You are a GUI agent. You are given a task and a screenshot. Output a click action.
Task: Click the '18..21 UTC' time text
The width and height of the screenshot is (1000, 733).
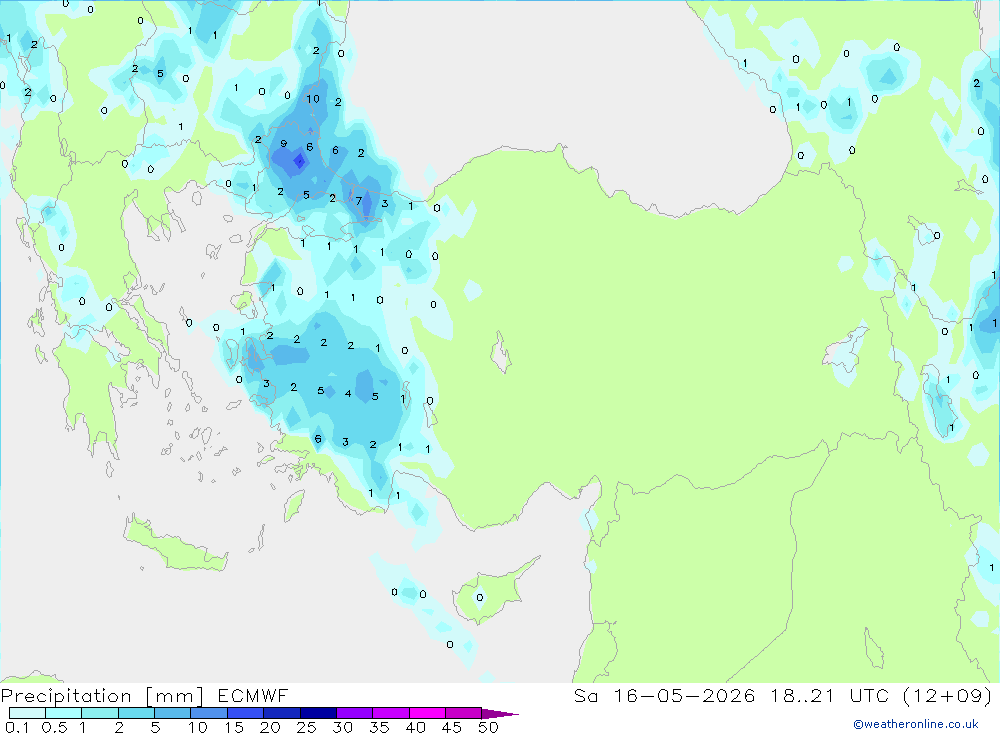pyautogui.click(x=831, y=695)
